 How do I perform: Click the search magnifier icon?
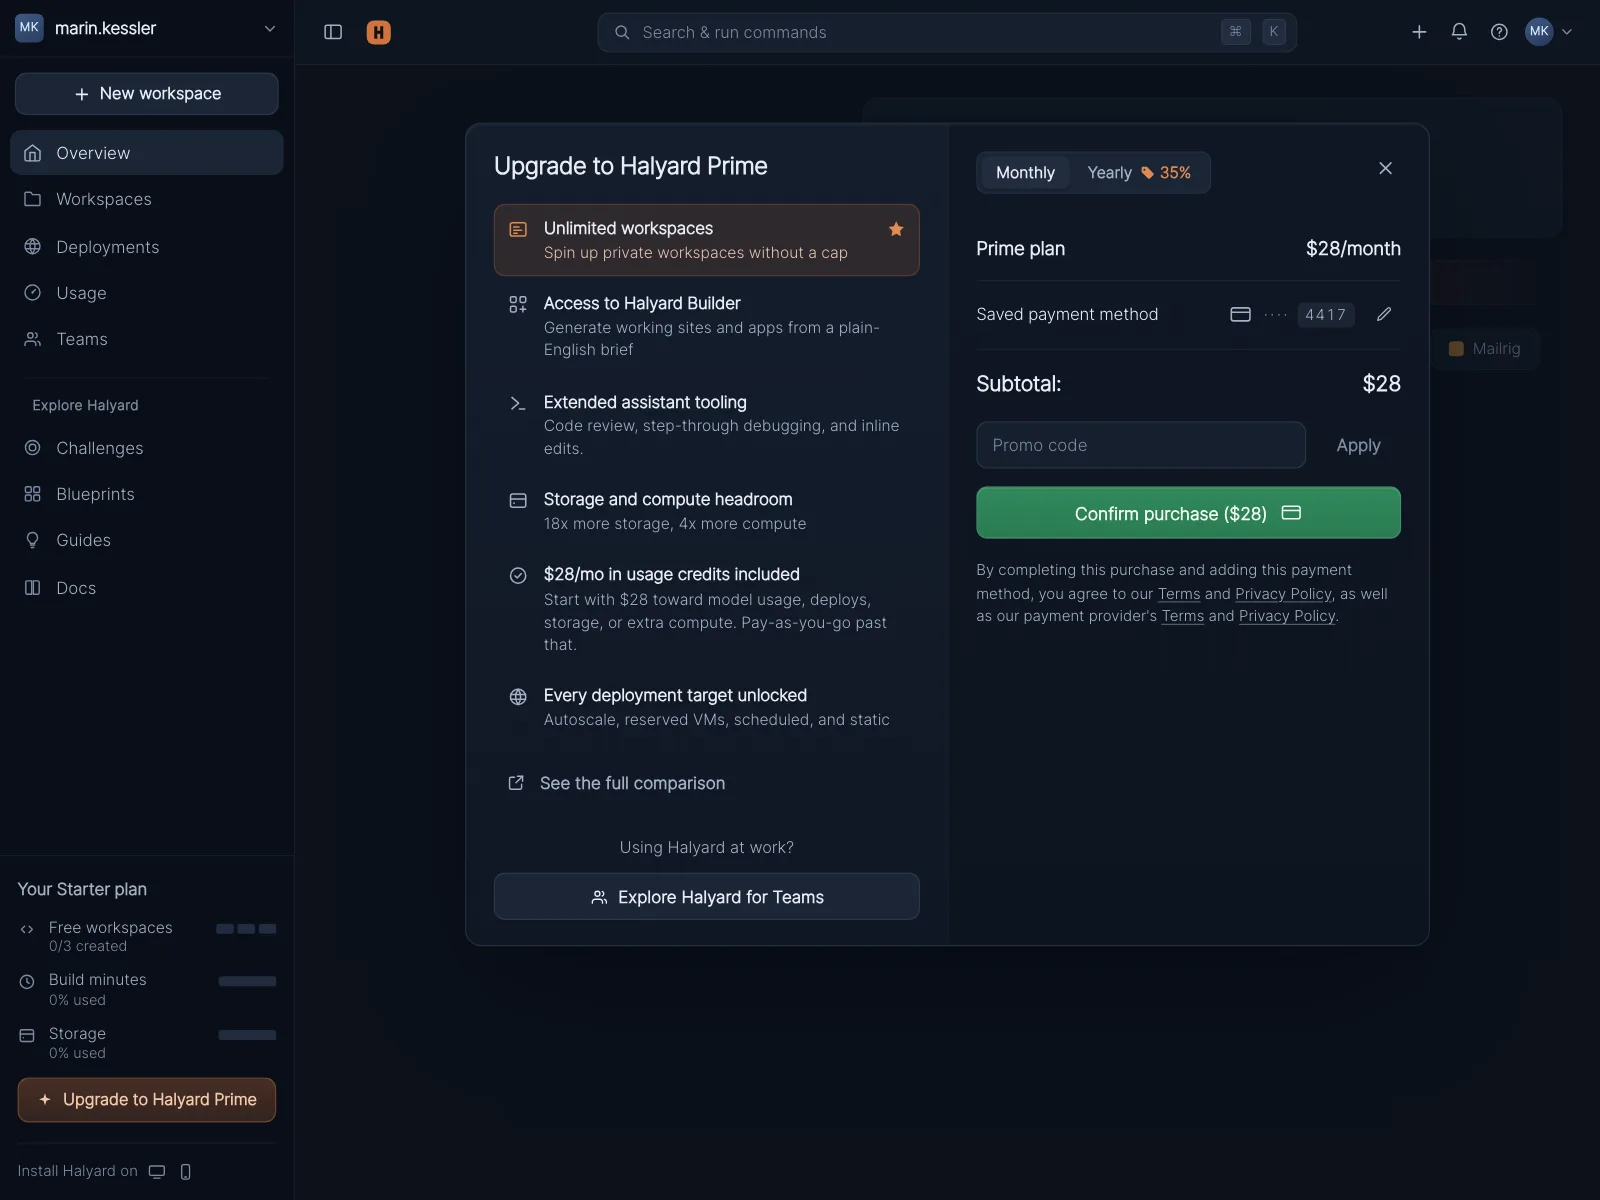(x=622, y=32)
